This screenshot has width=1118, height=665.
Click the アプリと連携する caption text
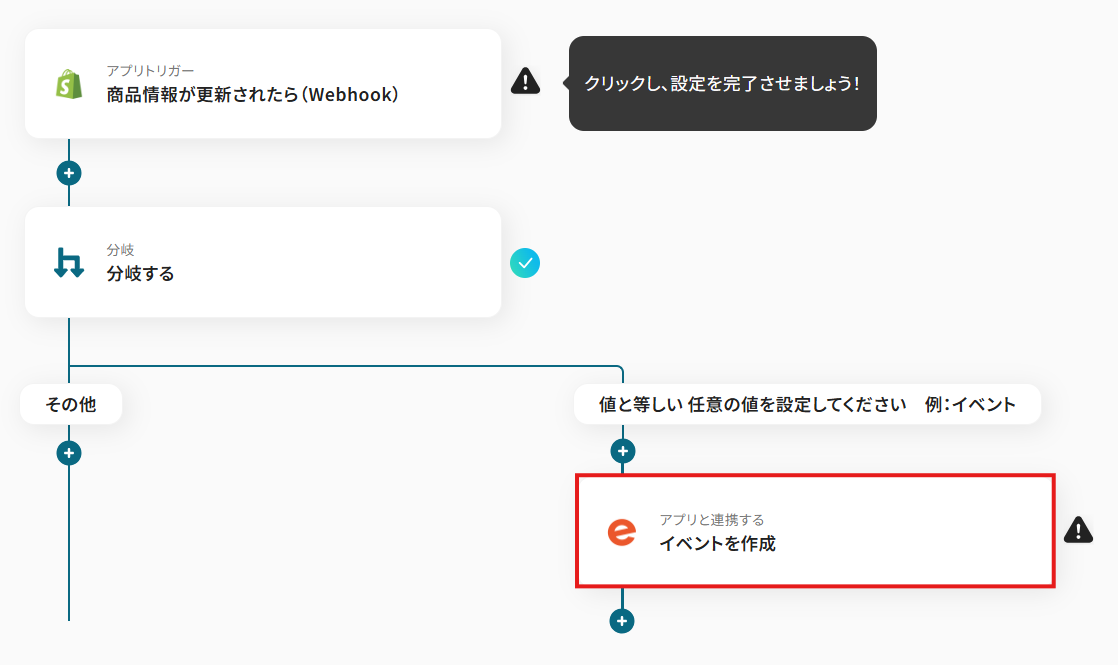[711, 520]
